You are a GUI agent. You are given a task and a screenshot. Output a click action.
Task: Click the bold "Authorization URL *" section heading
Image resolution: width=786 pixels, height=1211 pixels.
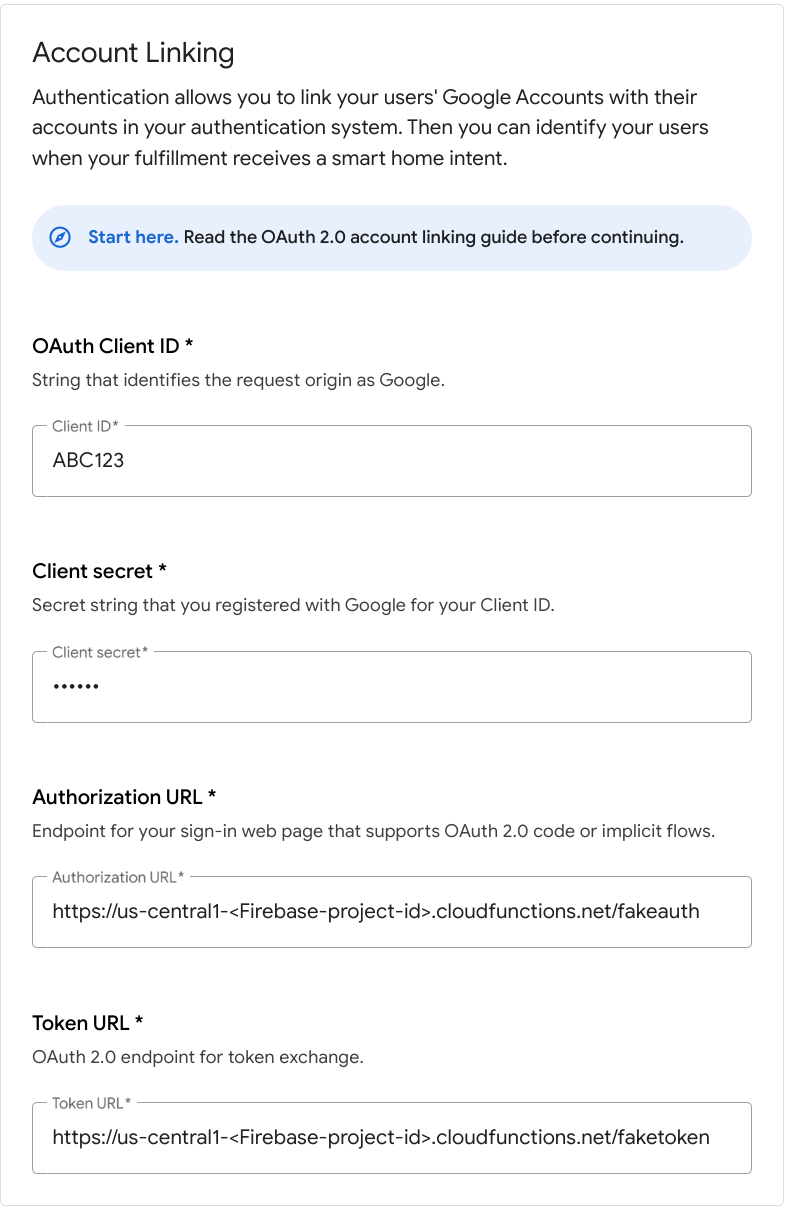point(124,797)
